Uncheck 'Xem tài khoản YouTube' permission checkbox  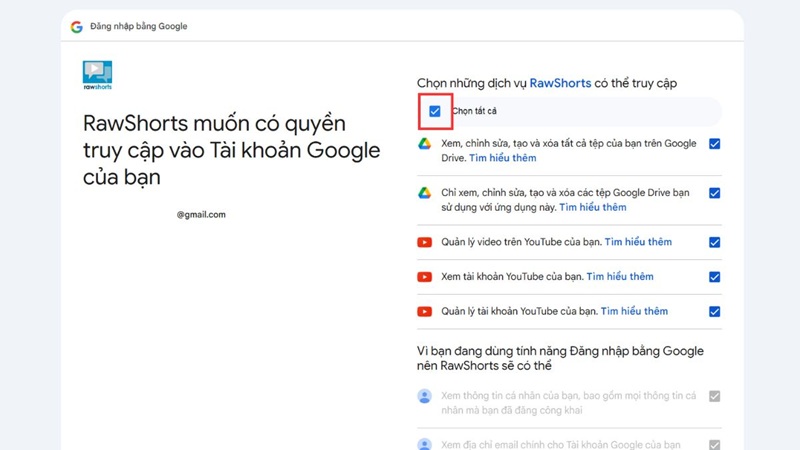point(714,277)
